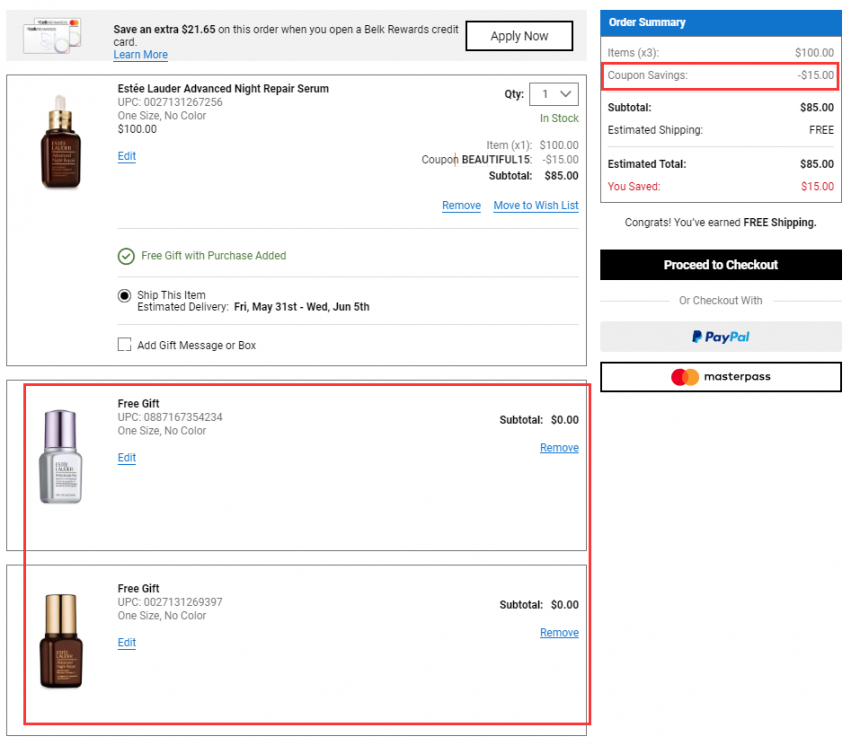Viewport: 860px width, 754px height.
Task: Select the Ship This Item radio button
Action: pyautogui.click(x=125, y=296)
